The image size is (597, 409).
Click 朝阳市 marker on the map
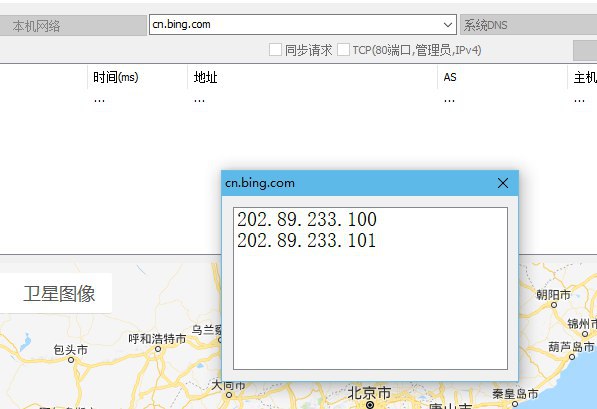554,305
